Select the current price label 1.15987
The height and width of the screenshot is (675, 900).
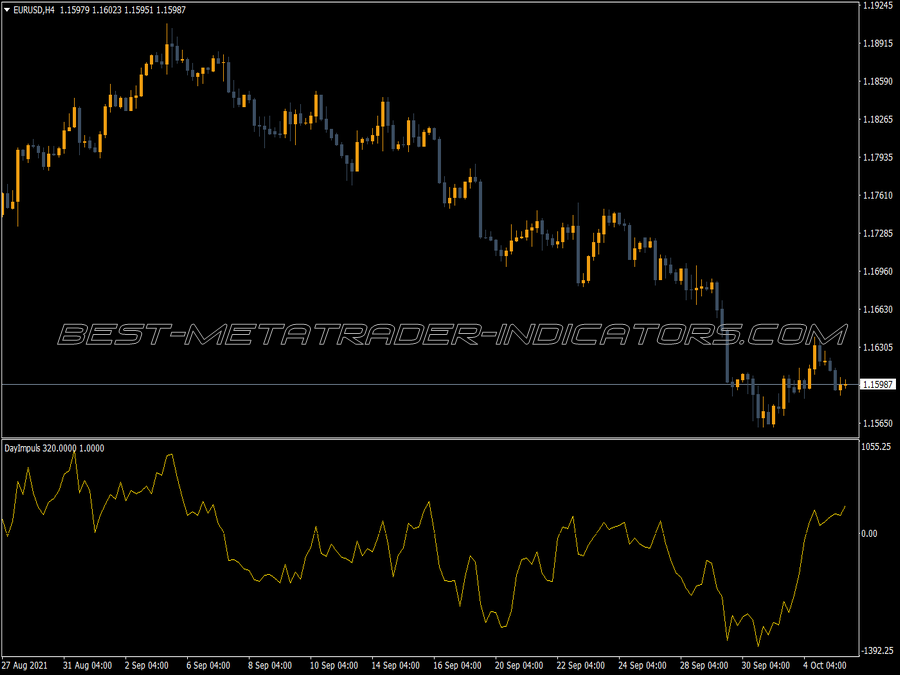coord(878,385)
